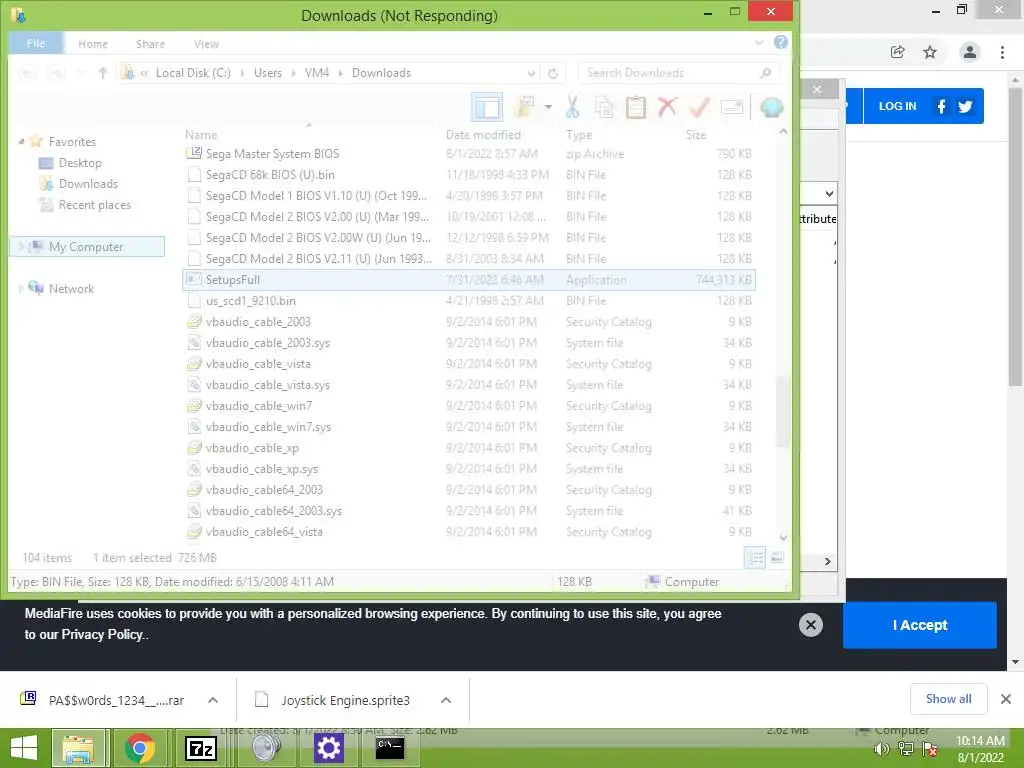Click Chrome's share page icon
The height and width of the screenshot is (768, 1024).
(898, 52)
